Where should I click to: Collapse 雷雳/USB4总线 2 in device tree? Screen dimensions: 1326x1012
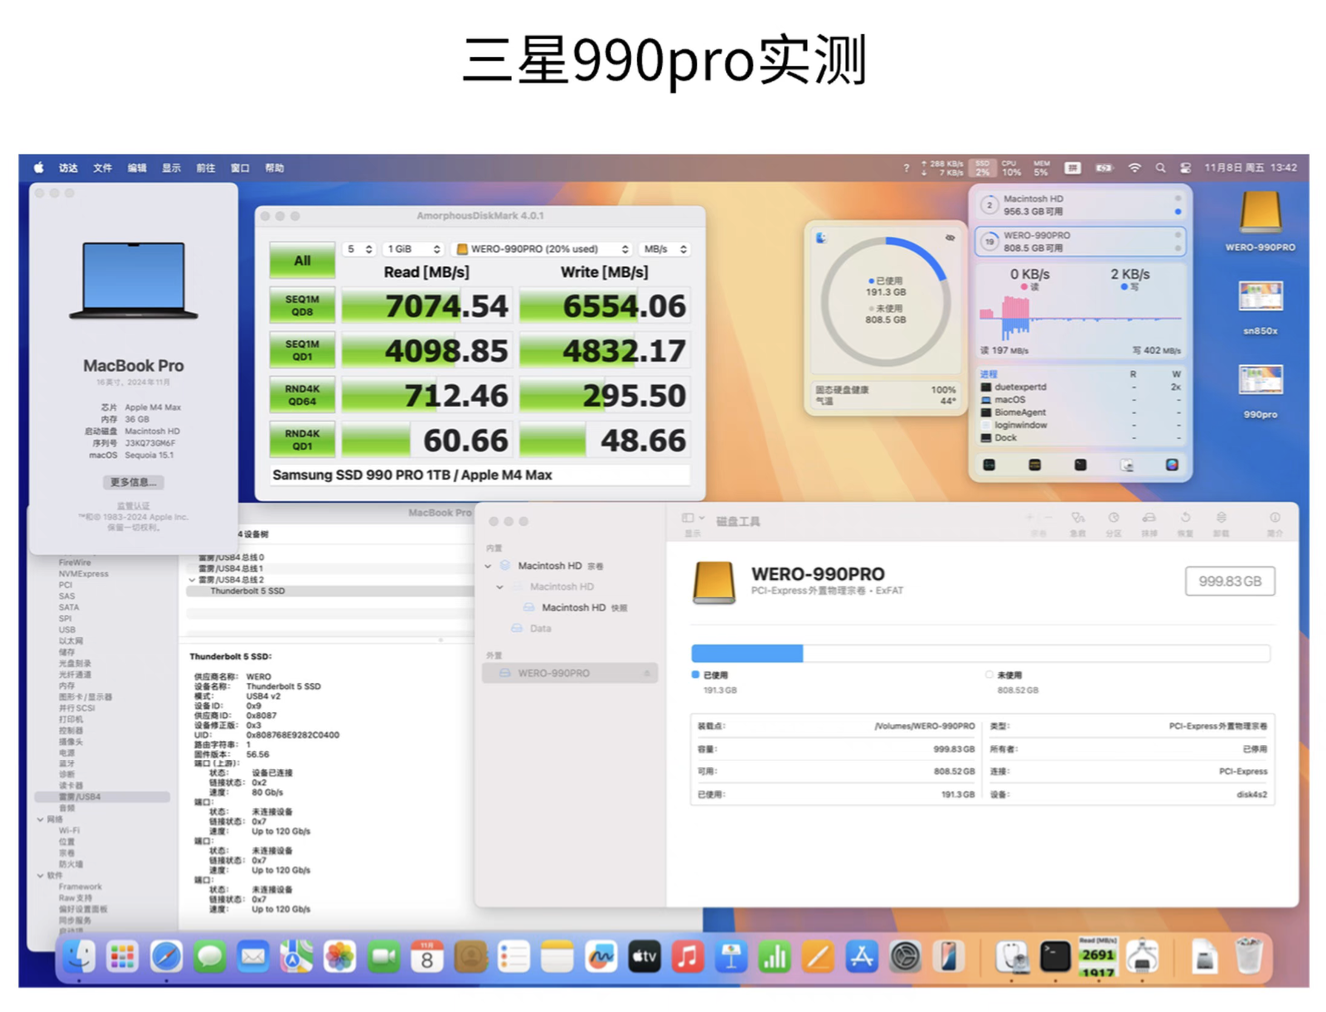click(x=192, y=580)
